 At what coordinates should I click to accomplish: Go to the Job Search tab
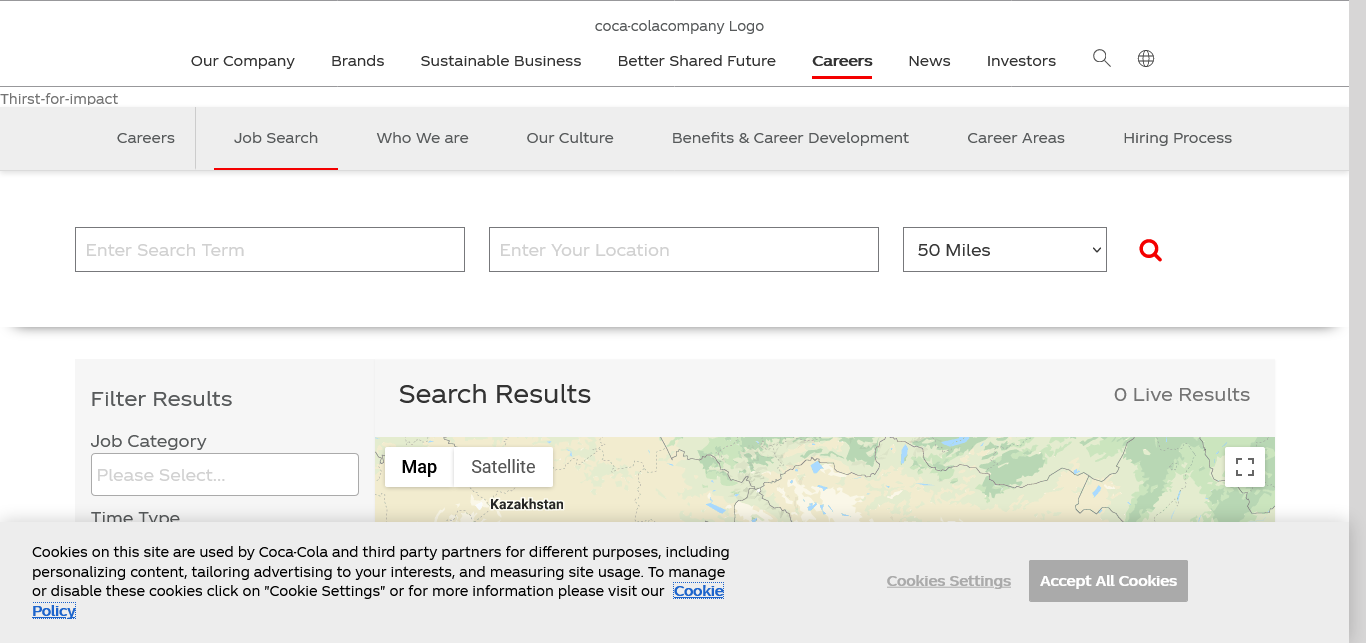tap(276, 138)
